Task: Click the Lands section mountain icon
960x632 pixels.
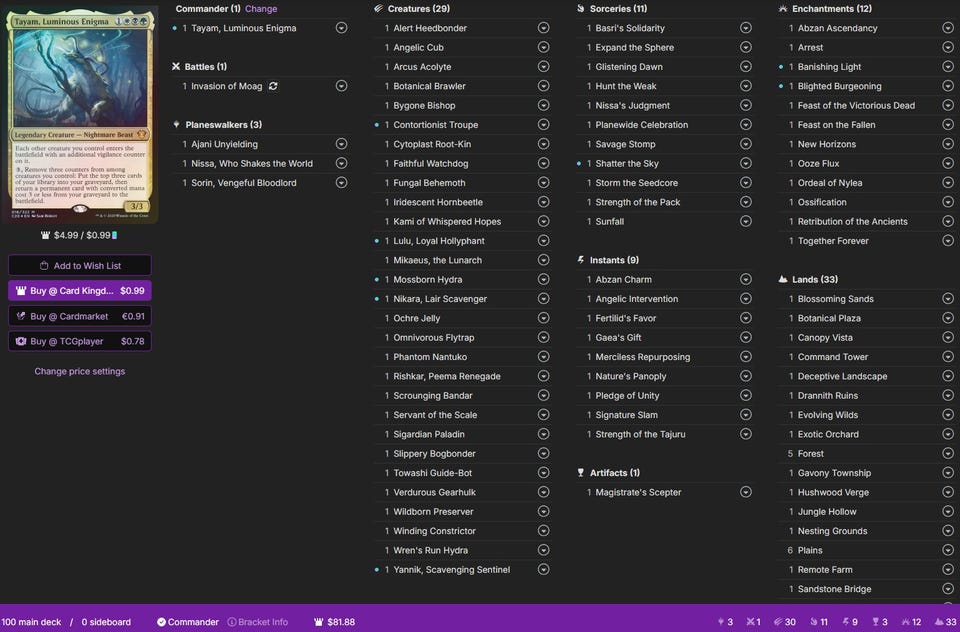Action: (782, 279)
